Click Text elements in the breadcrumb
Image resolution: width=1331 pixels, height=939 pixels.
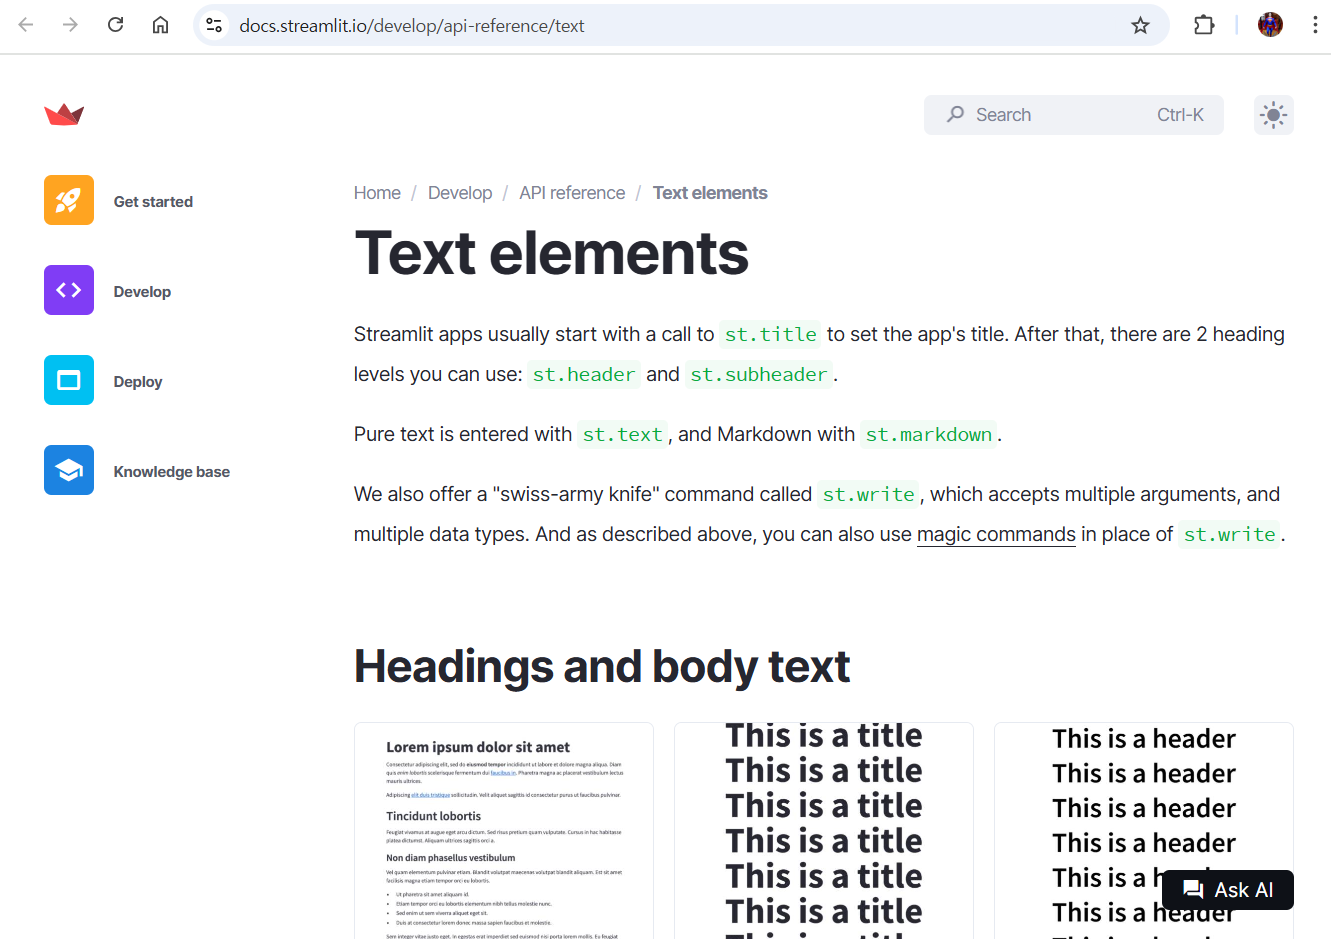(x=710, y=193)
